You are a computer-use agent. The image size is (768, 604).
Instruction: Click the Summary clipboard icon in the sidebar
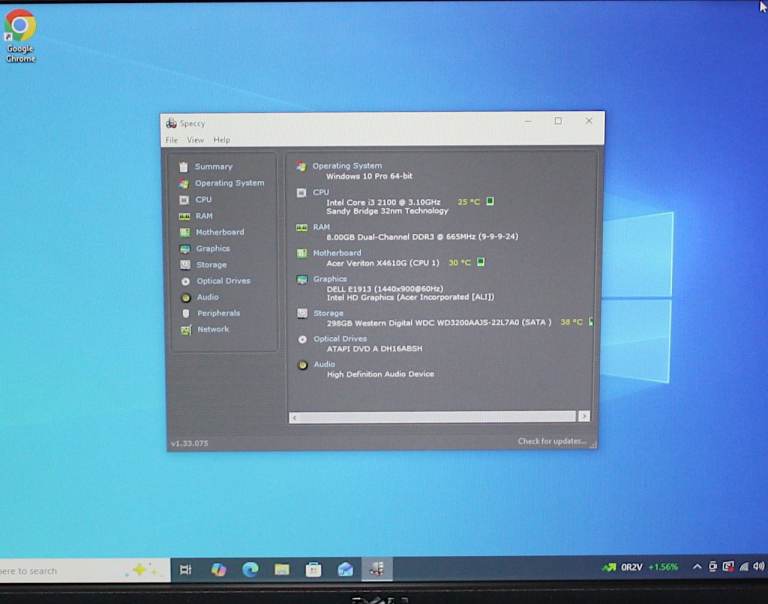click(184, 167)
